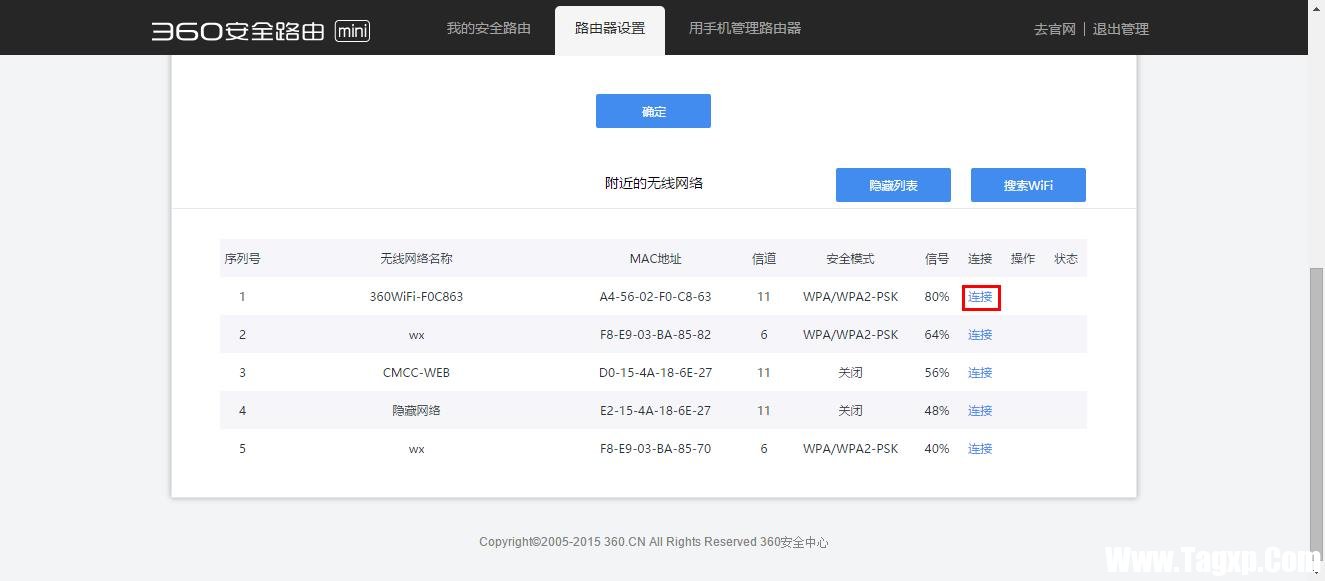The width and height of the screenshot is (1325, 581).
Task: Click MAC address F8-E9-03-BA-85-82
Action: click(655, 335)
